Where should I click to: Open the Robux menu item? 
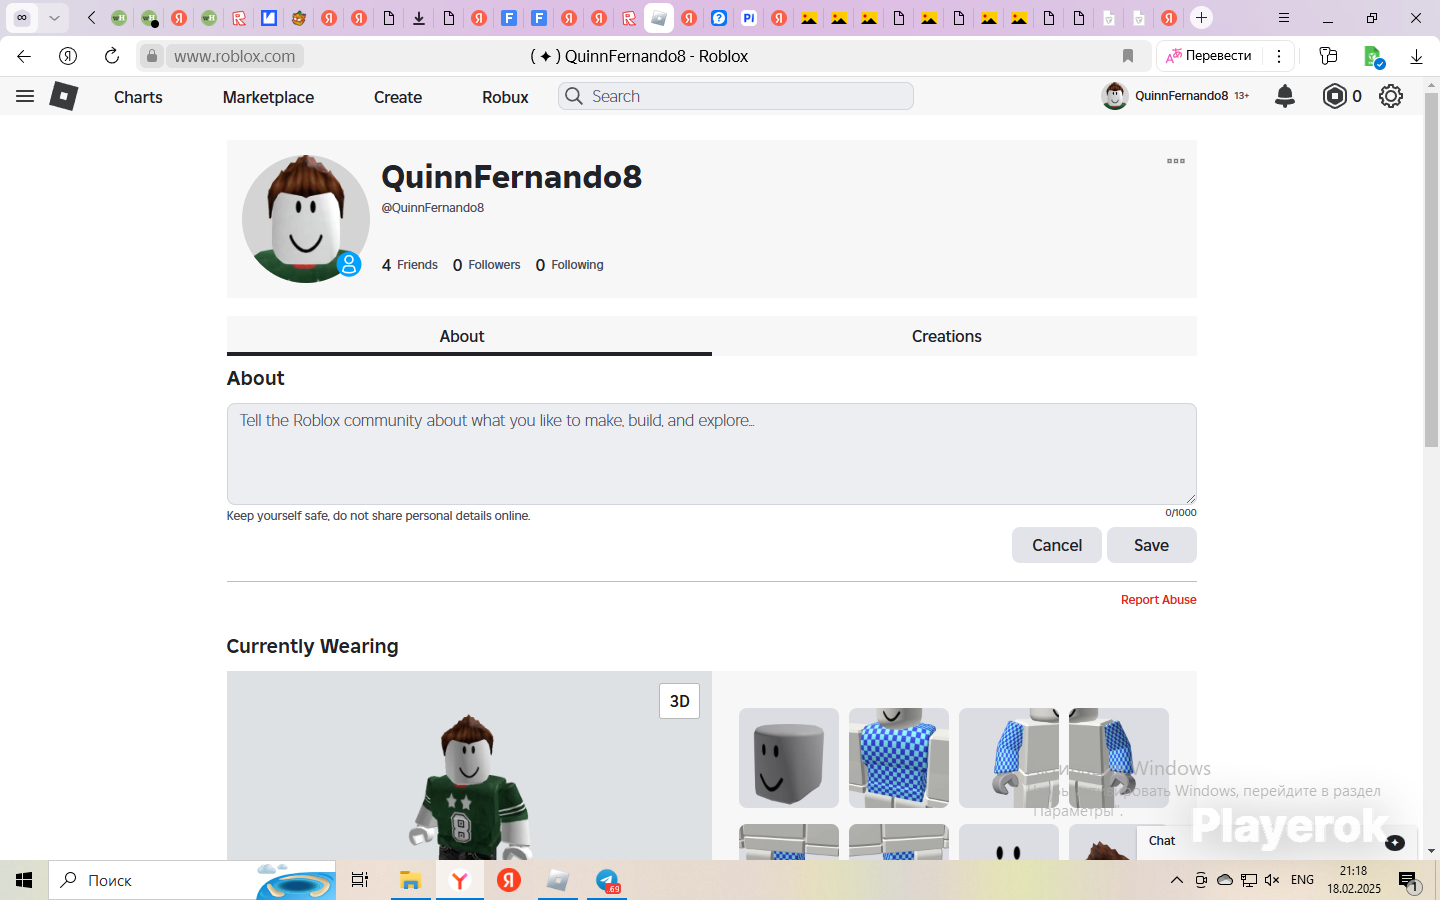pyautogui.click(x=505, y=97)
